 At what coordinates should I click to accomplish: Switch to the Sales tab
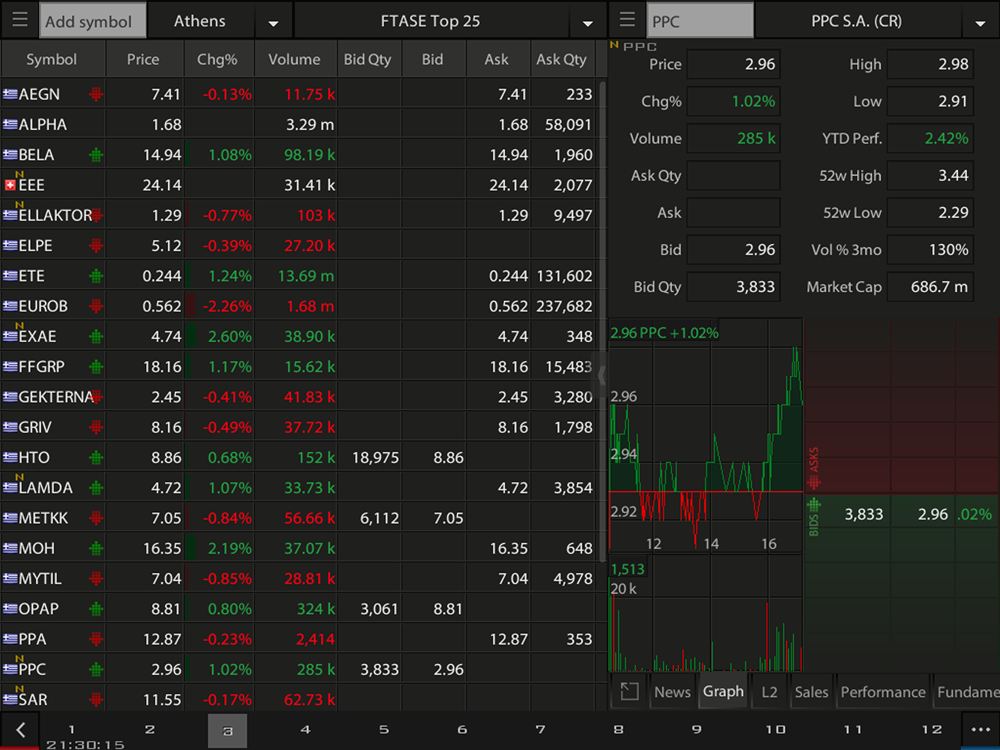811,691
